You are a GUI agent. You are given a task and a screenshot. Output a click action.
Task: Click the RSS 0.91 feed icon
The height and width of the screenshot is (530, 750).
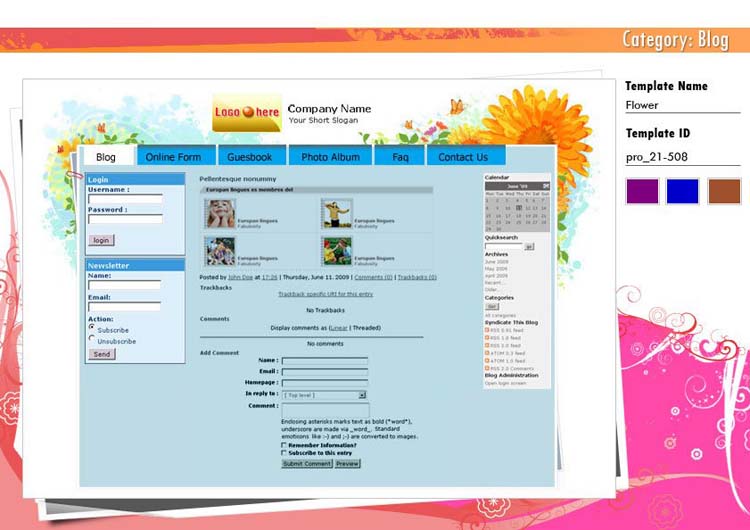coord(487,330)
